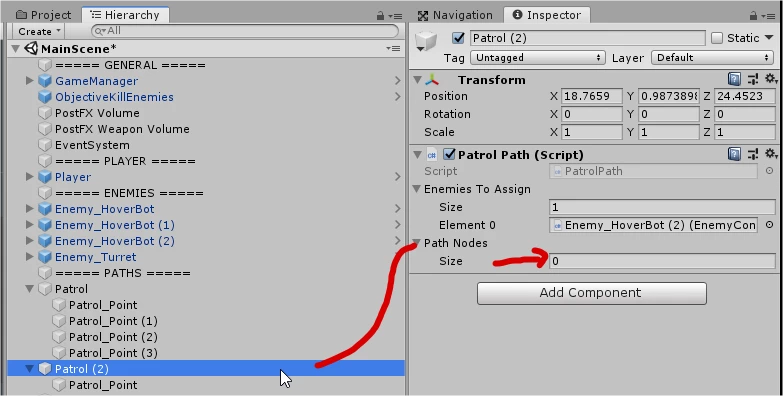Open the Tag dropdown showing Untagged

point(537,57)
